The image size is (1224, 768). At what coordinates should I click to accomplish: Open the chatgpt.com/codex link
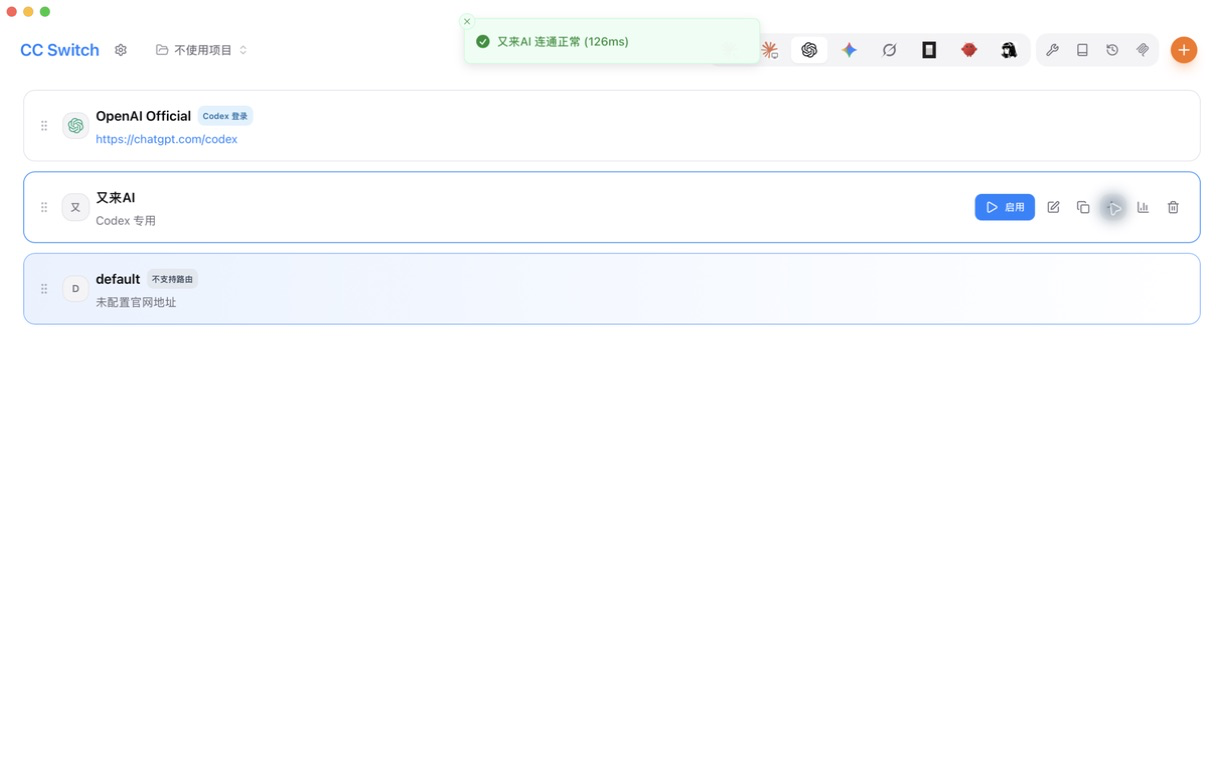(x=166, y=139)
